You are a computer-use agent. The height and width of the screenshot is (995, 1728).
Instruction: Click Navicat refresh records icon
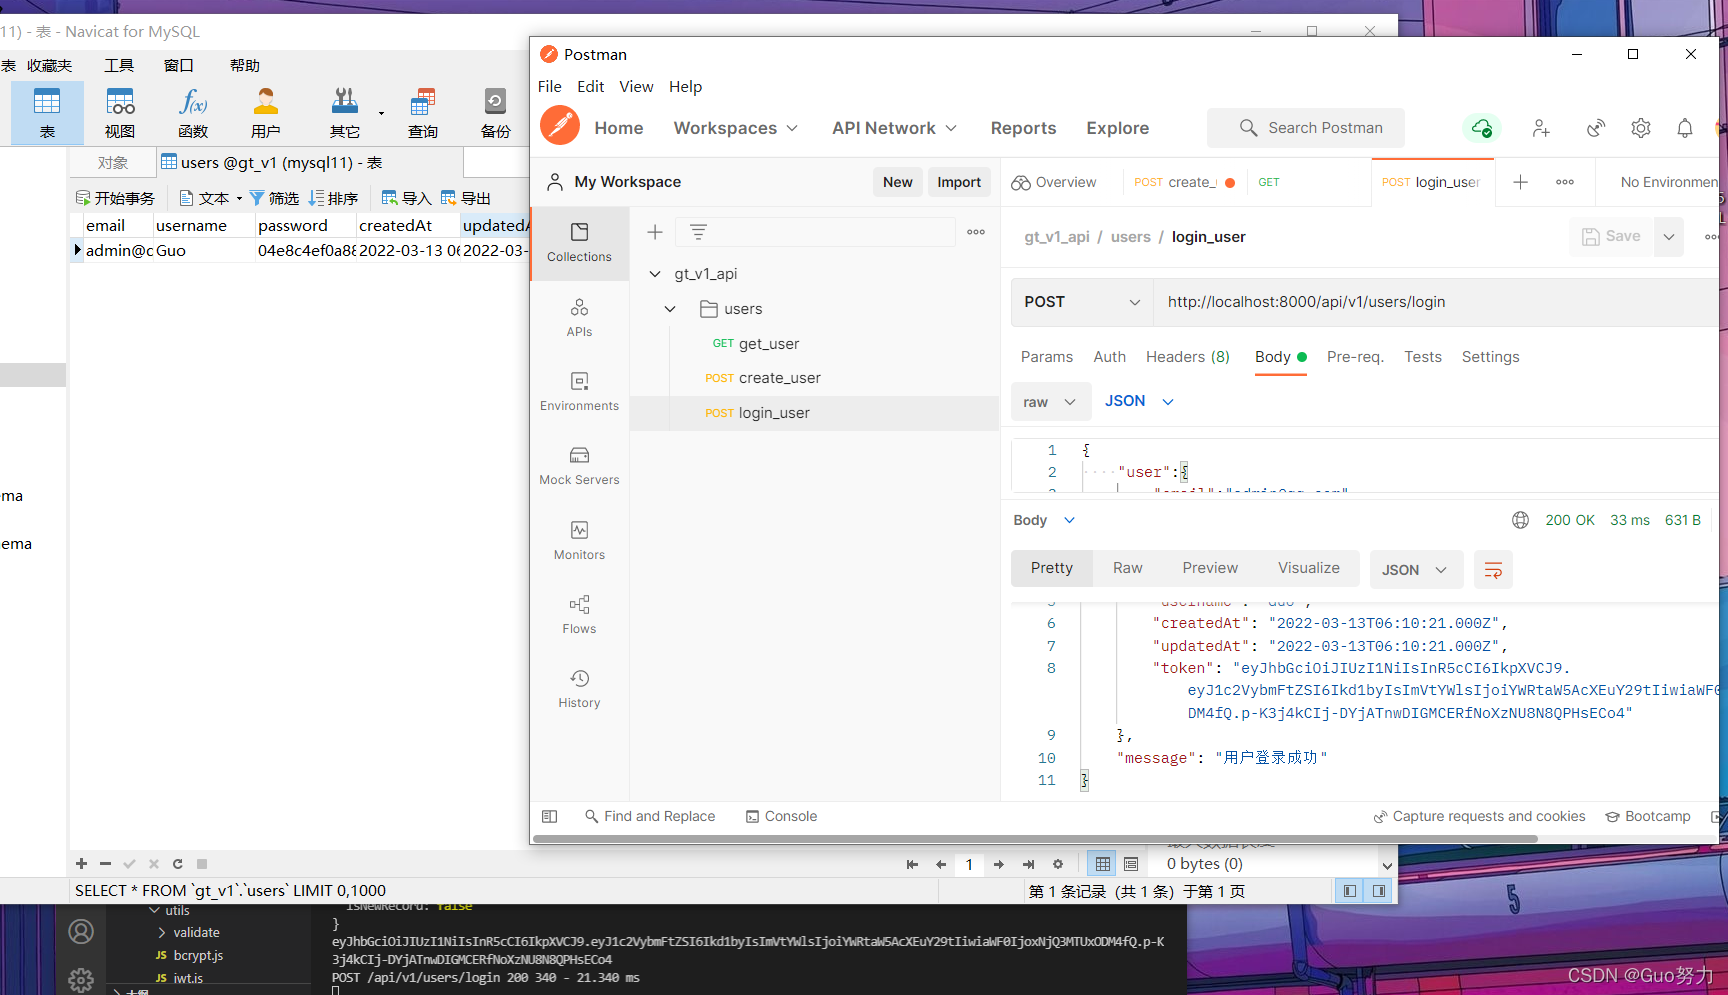coord(177,864)
